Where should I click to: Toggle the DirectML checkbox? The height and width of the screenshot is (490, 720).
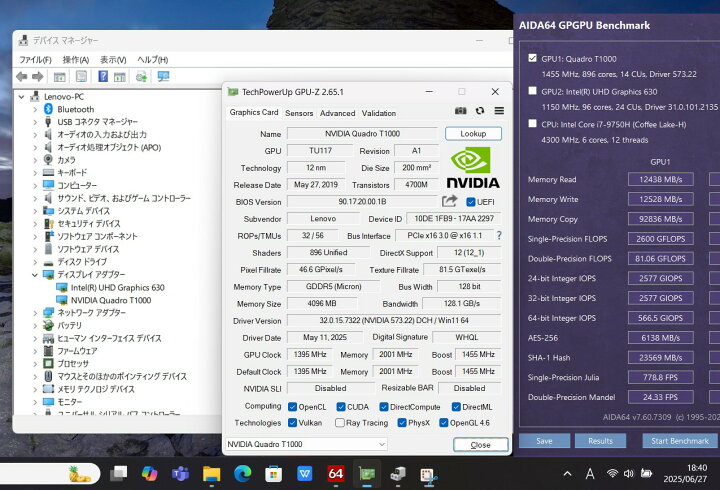(456, 406)
